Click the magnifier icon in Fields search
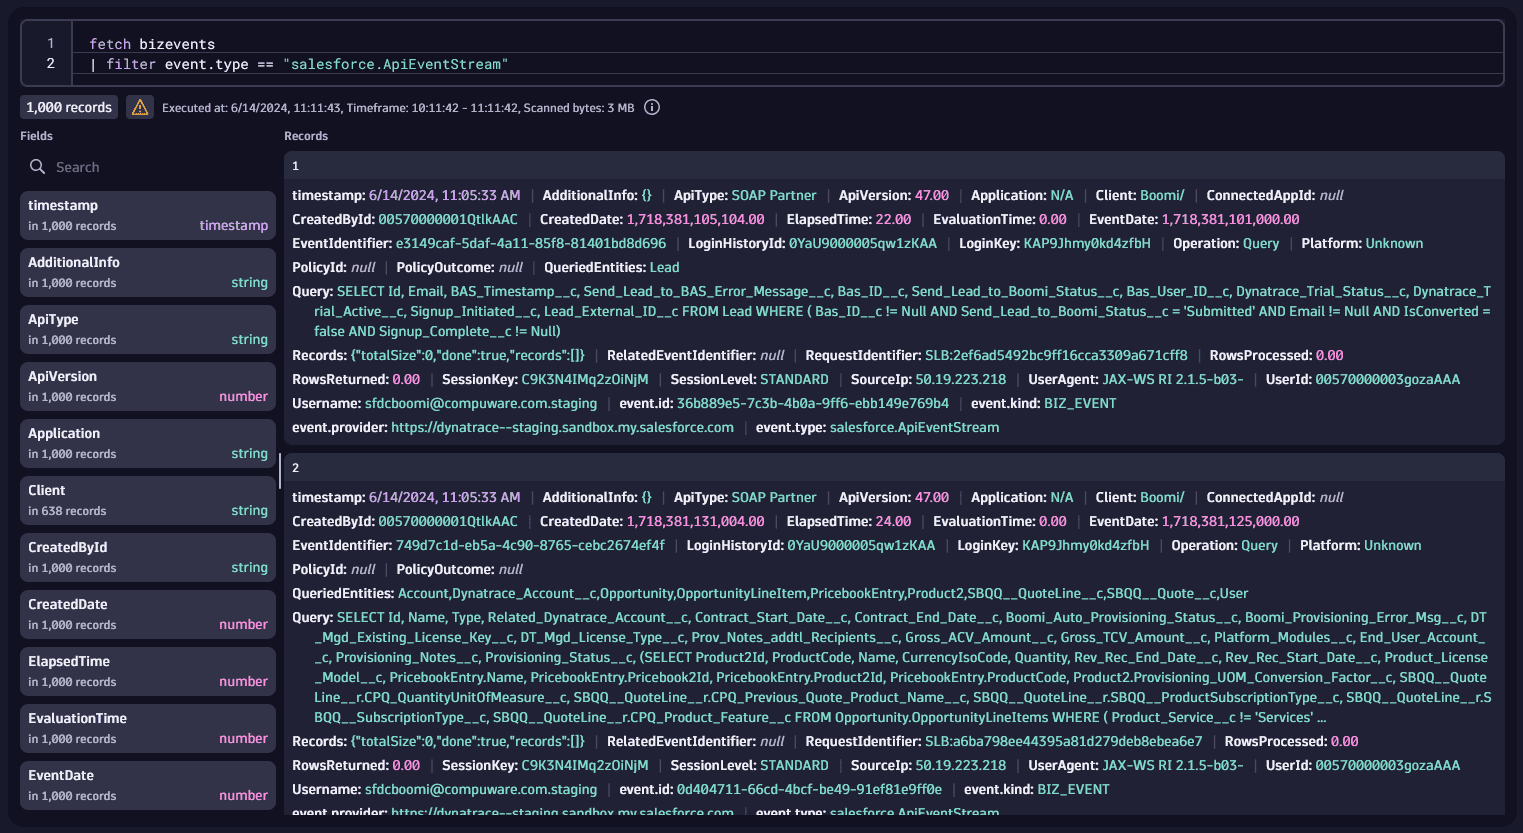This screenshot has width=1523, height=833. [38, 167]
